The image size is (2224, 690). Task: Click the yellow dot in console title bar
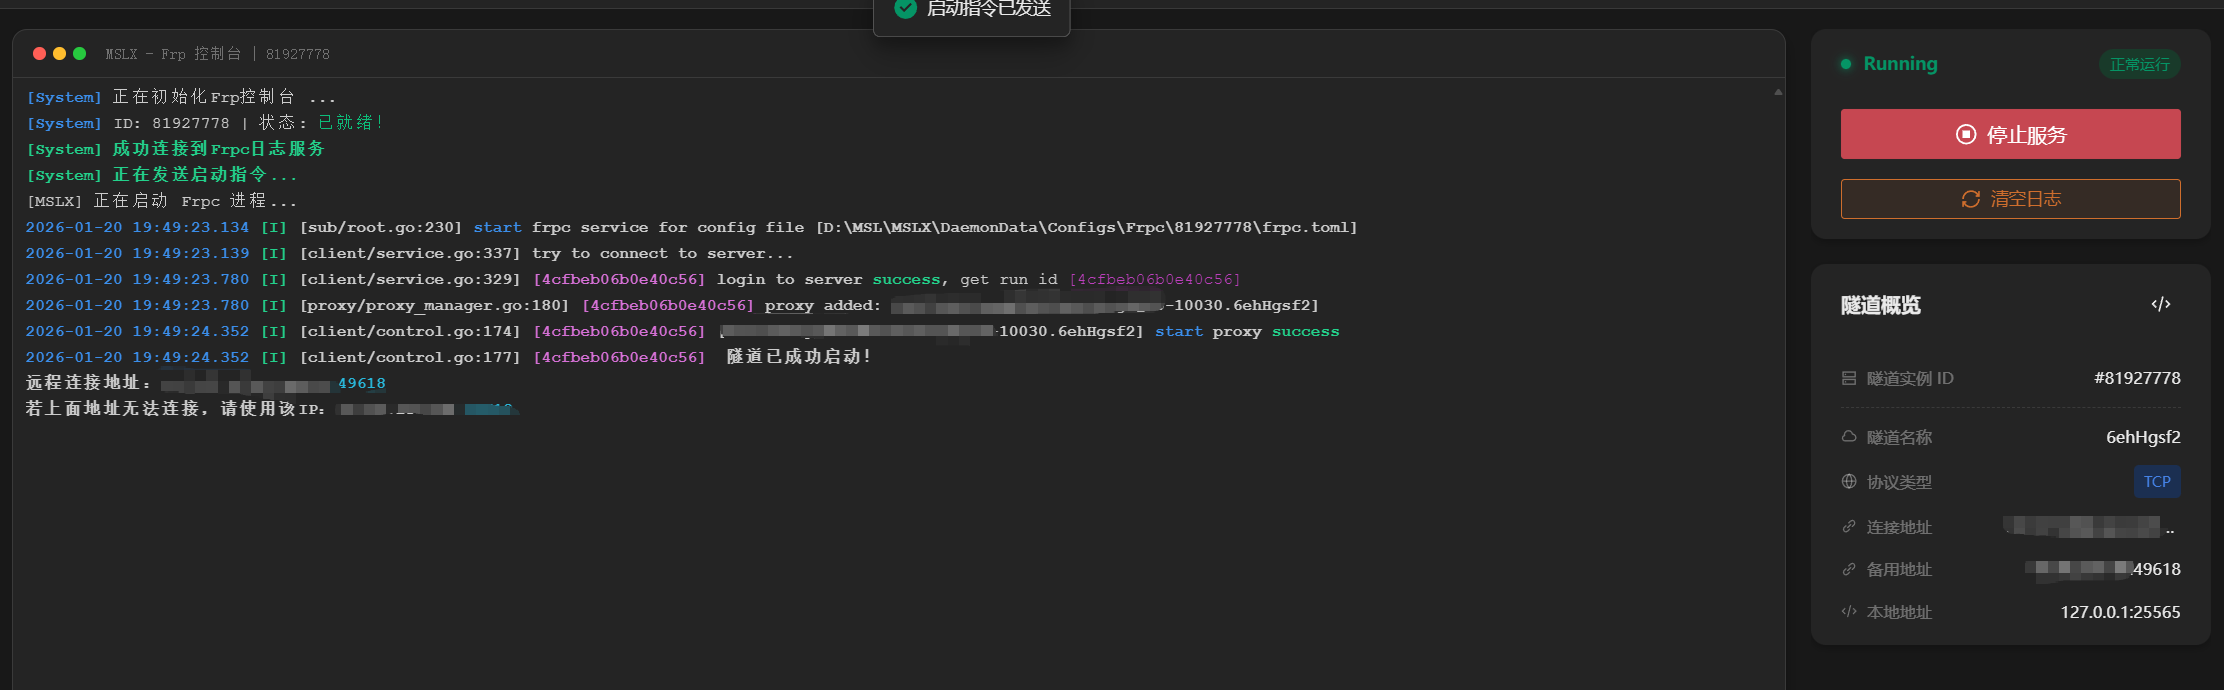pos(59,53)
